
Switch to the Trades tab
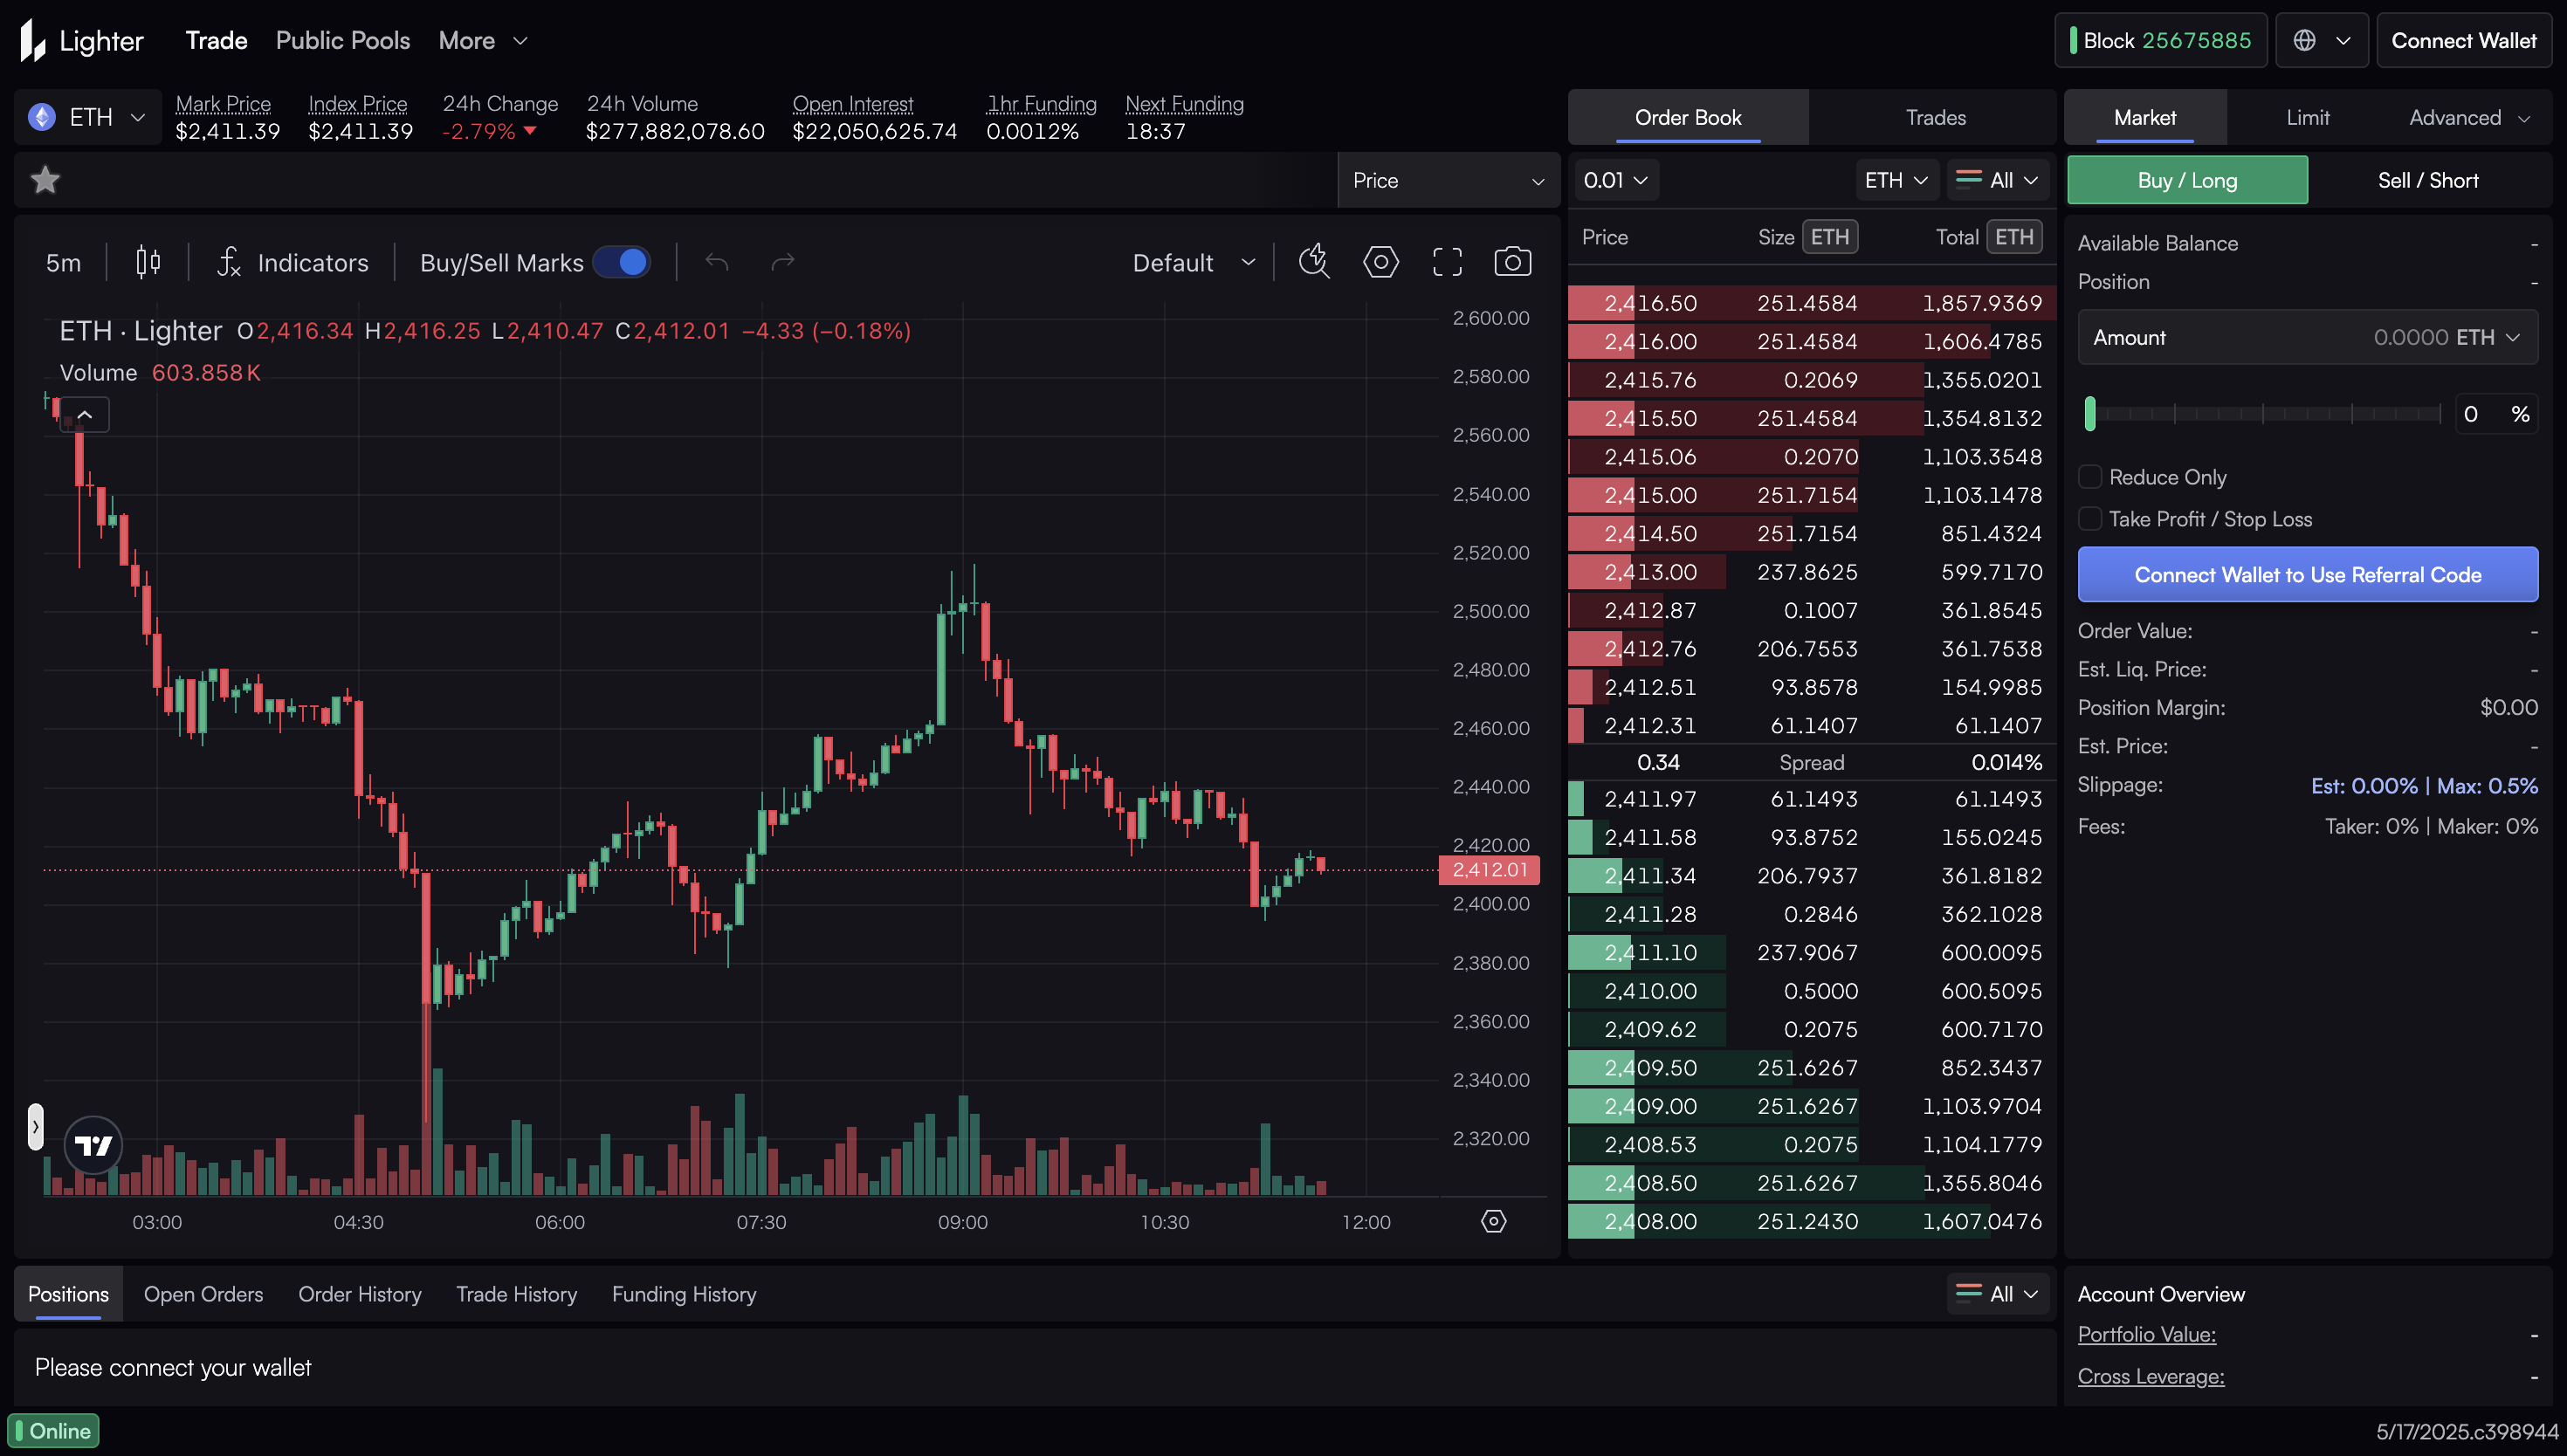[x=1935, y=117]
